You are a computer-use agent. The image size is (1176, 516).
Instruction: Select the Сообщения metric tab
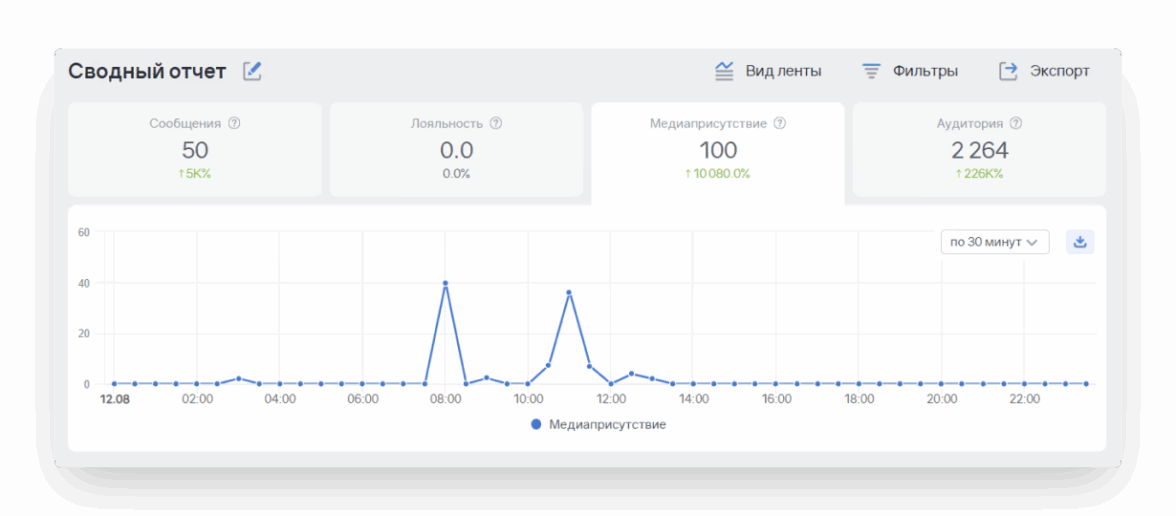(195, 149)
